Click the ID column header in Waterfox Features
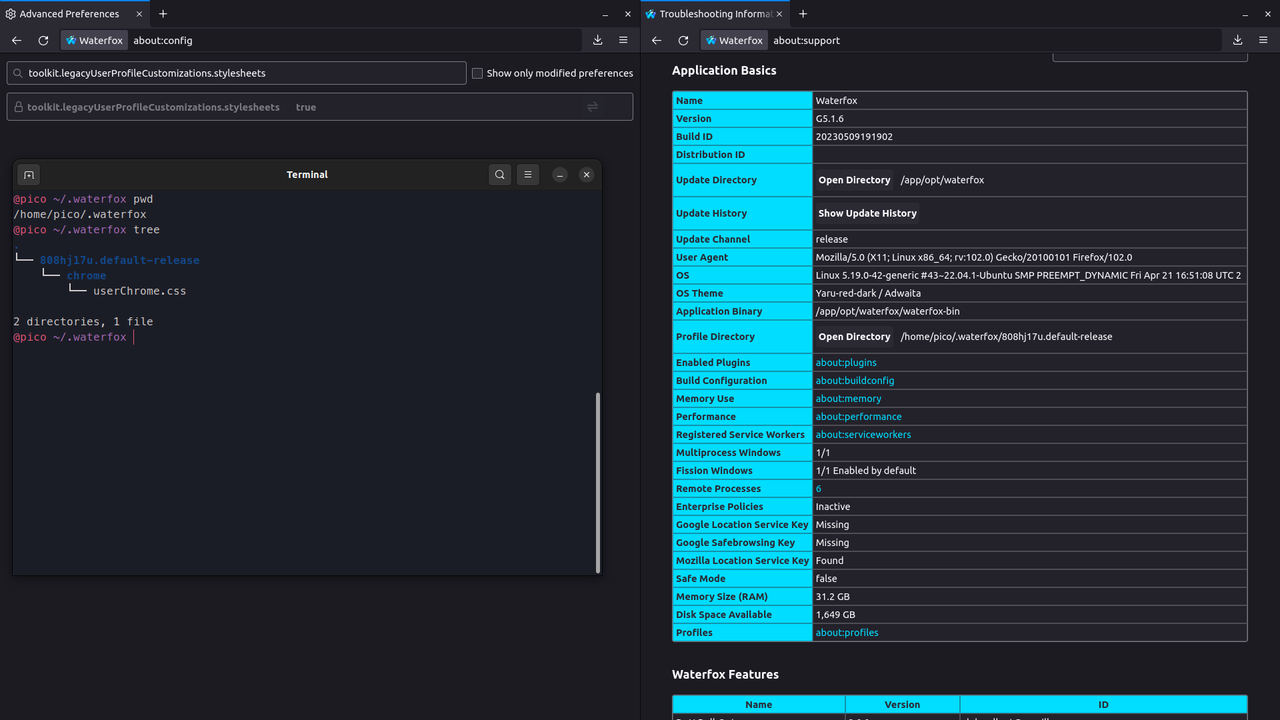 (1104, 705)
